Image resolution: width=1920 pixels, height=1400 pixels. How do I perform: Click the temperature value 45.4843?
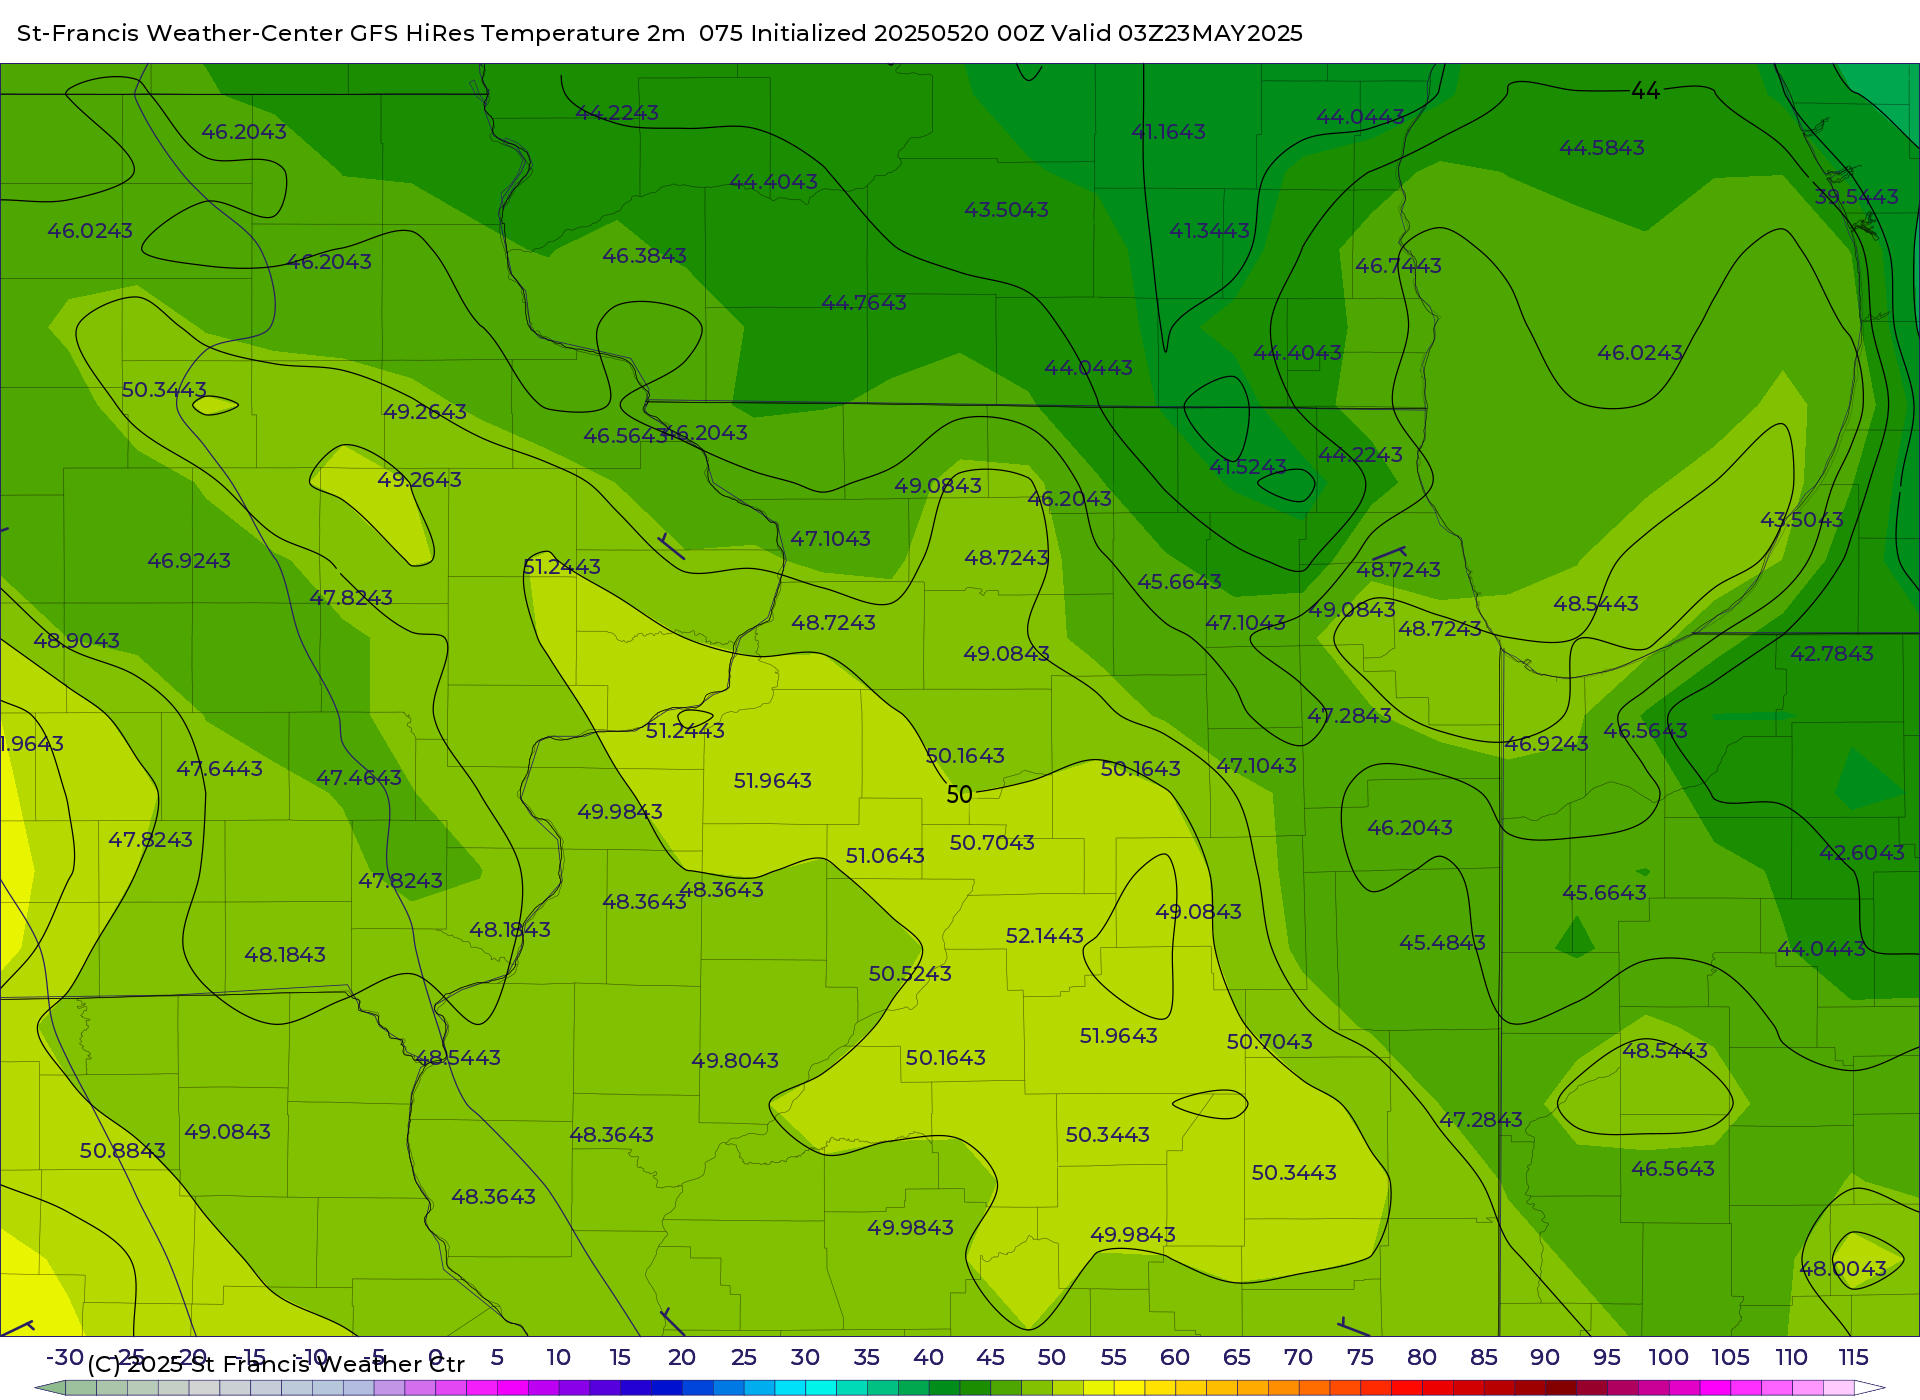(x=1442, y=943)
